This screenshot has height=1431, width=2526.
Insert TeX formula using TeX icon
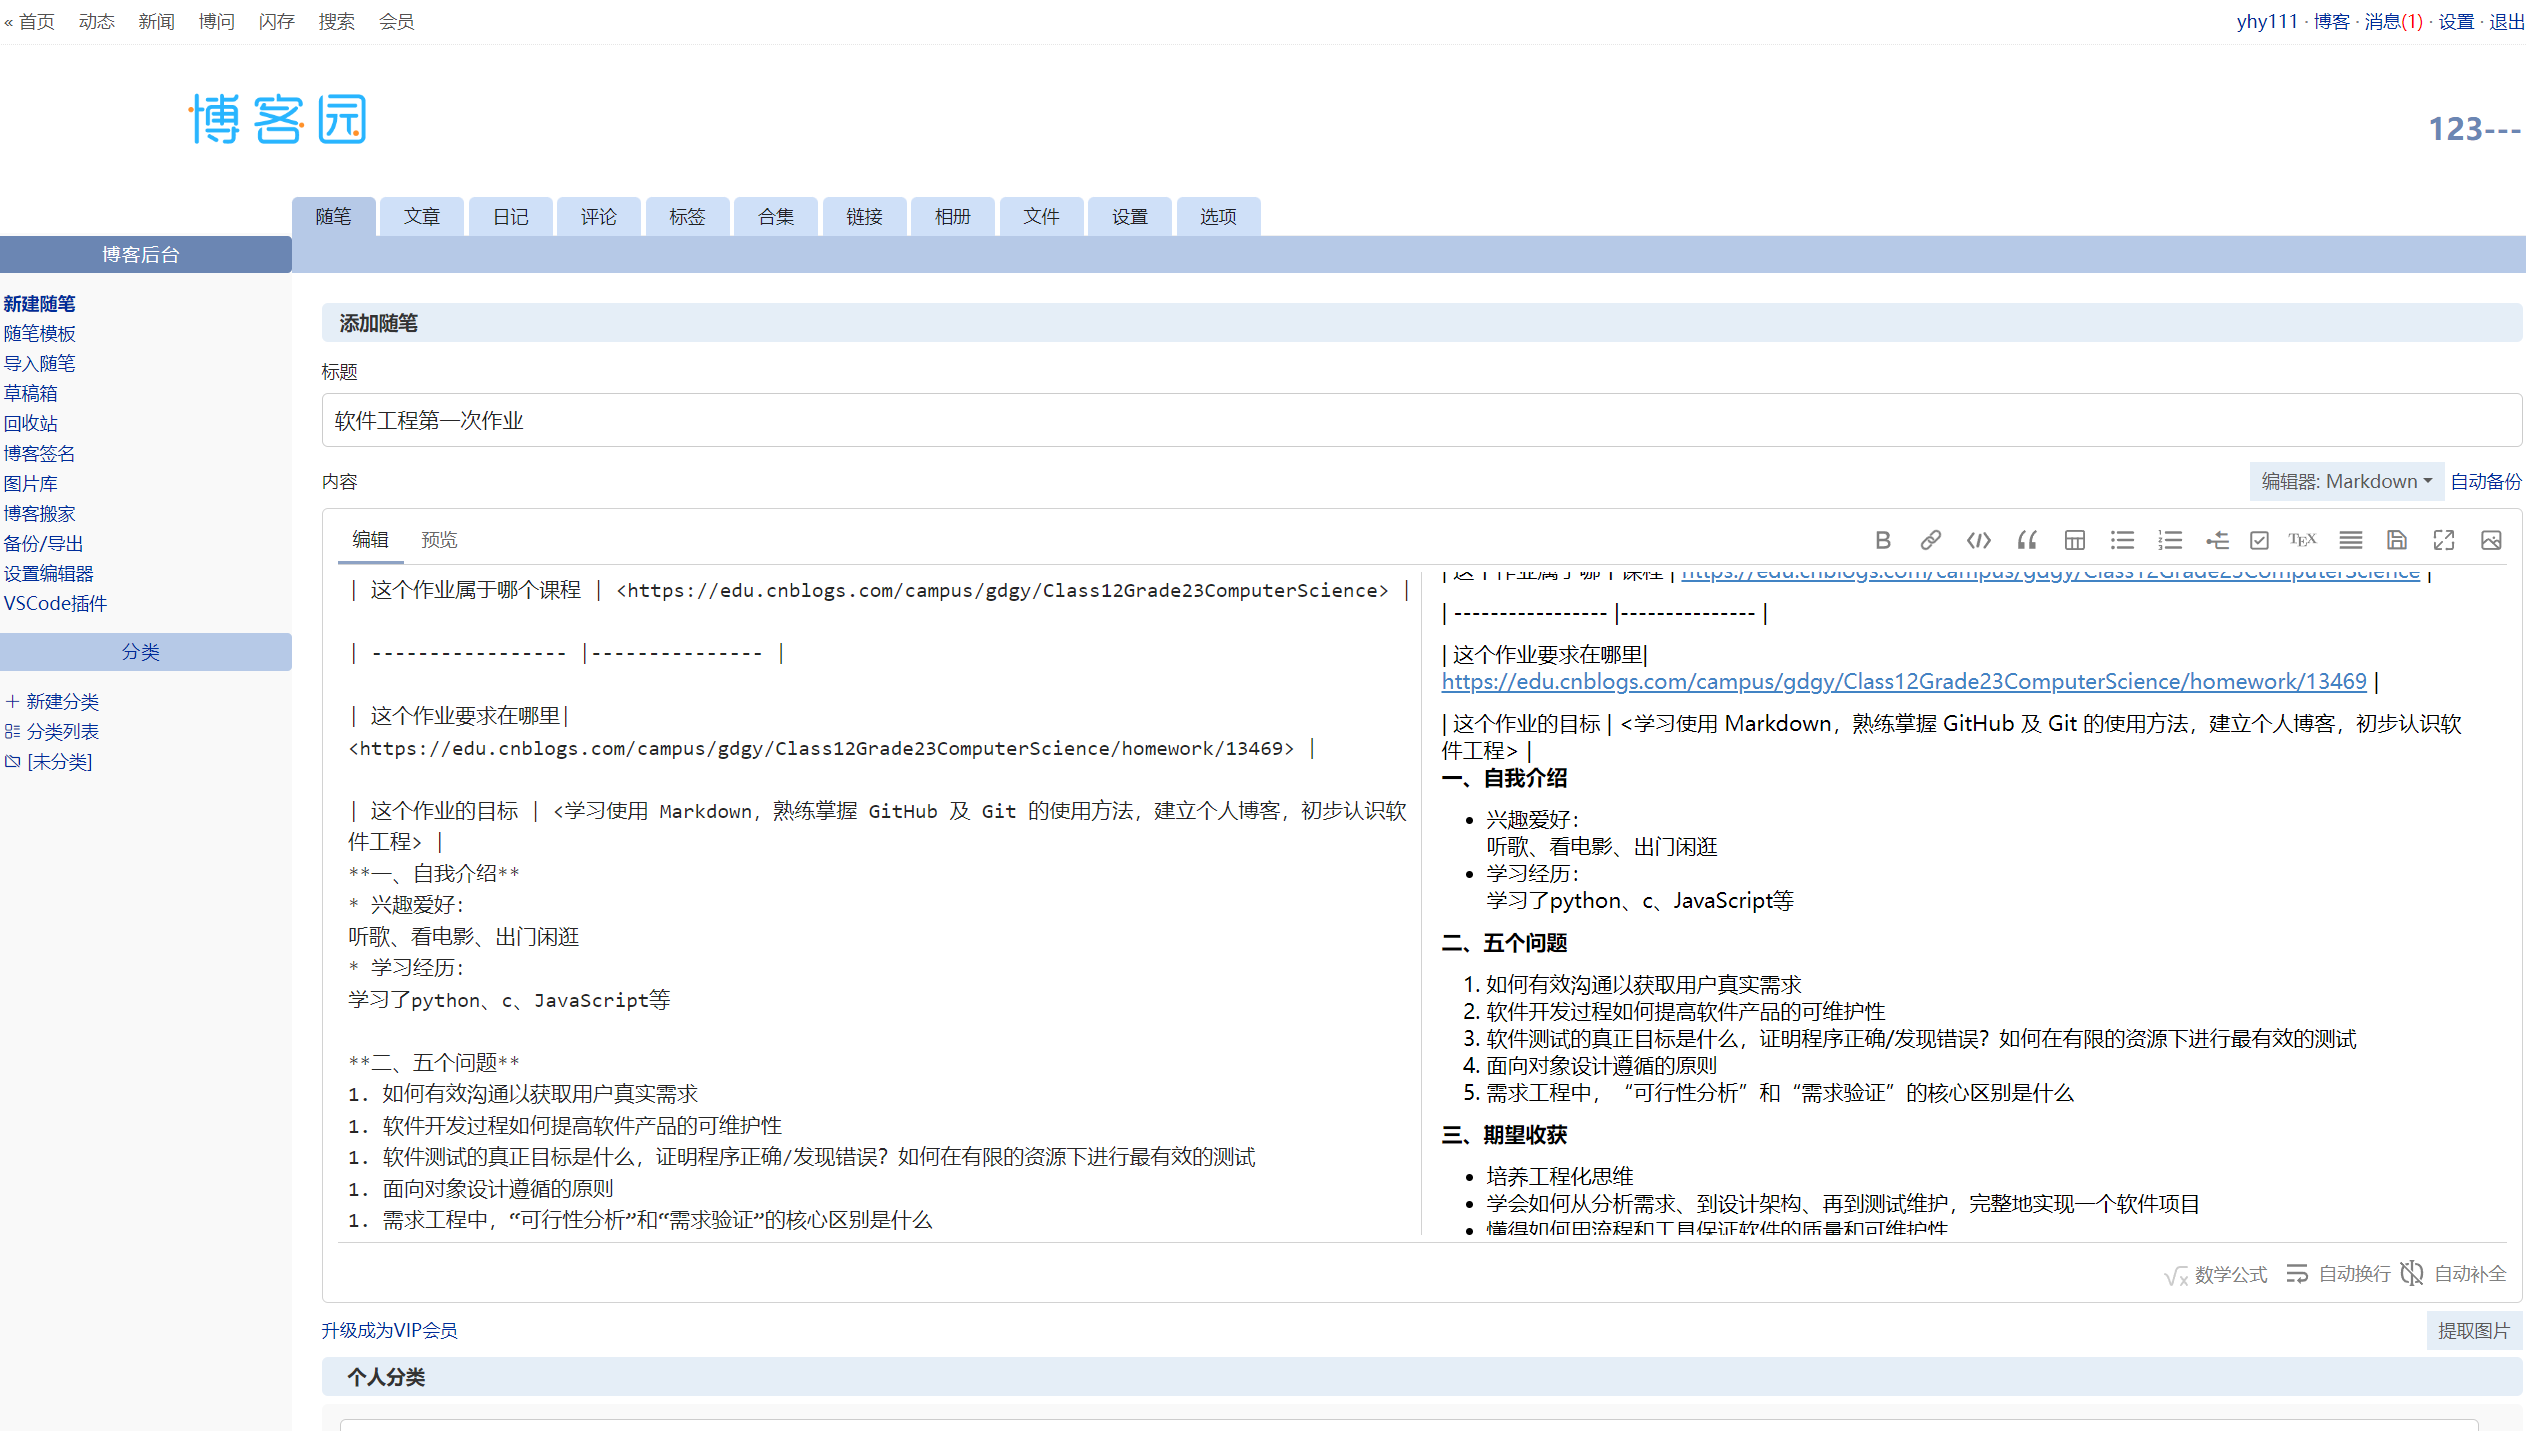2302,540
